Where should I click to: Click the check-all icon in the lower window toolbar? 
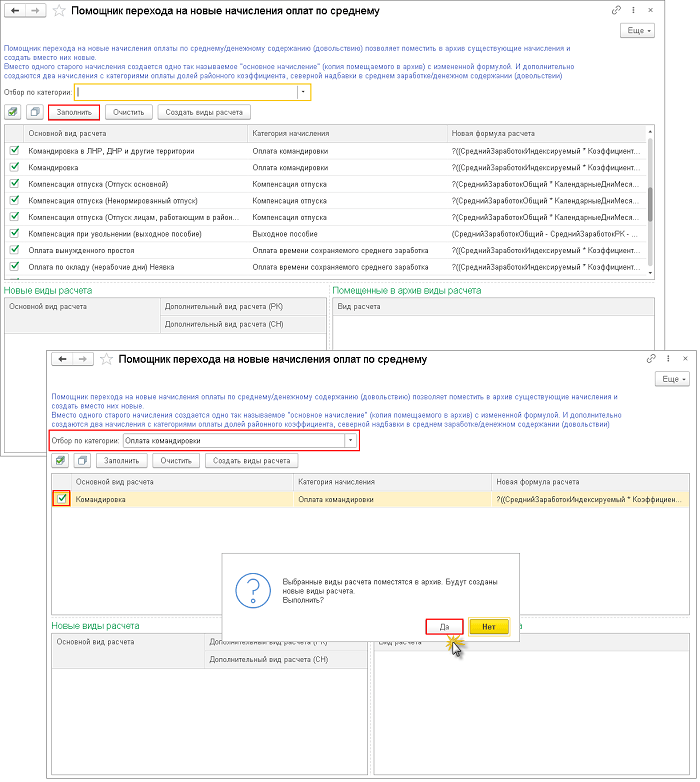[61, 461]
